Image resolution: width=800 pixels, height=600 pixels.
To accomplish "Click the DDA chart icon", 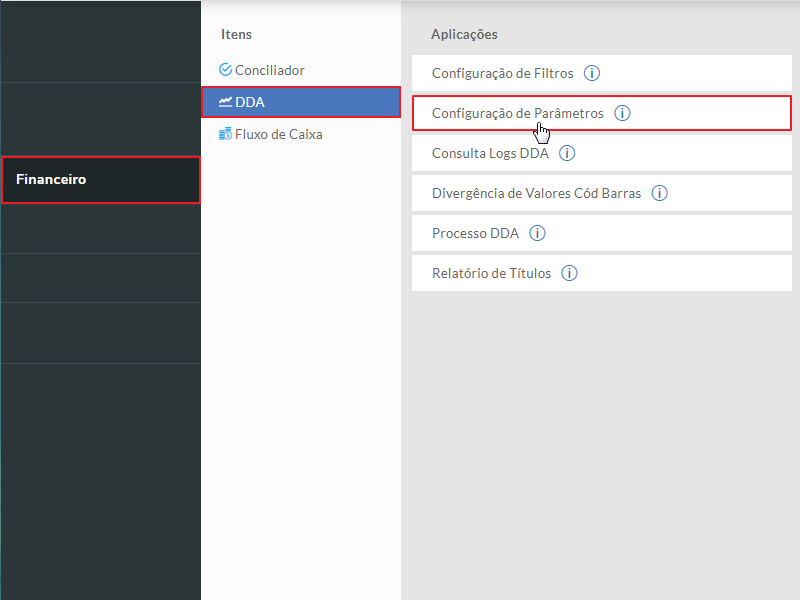I will coord(226,102).
